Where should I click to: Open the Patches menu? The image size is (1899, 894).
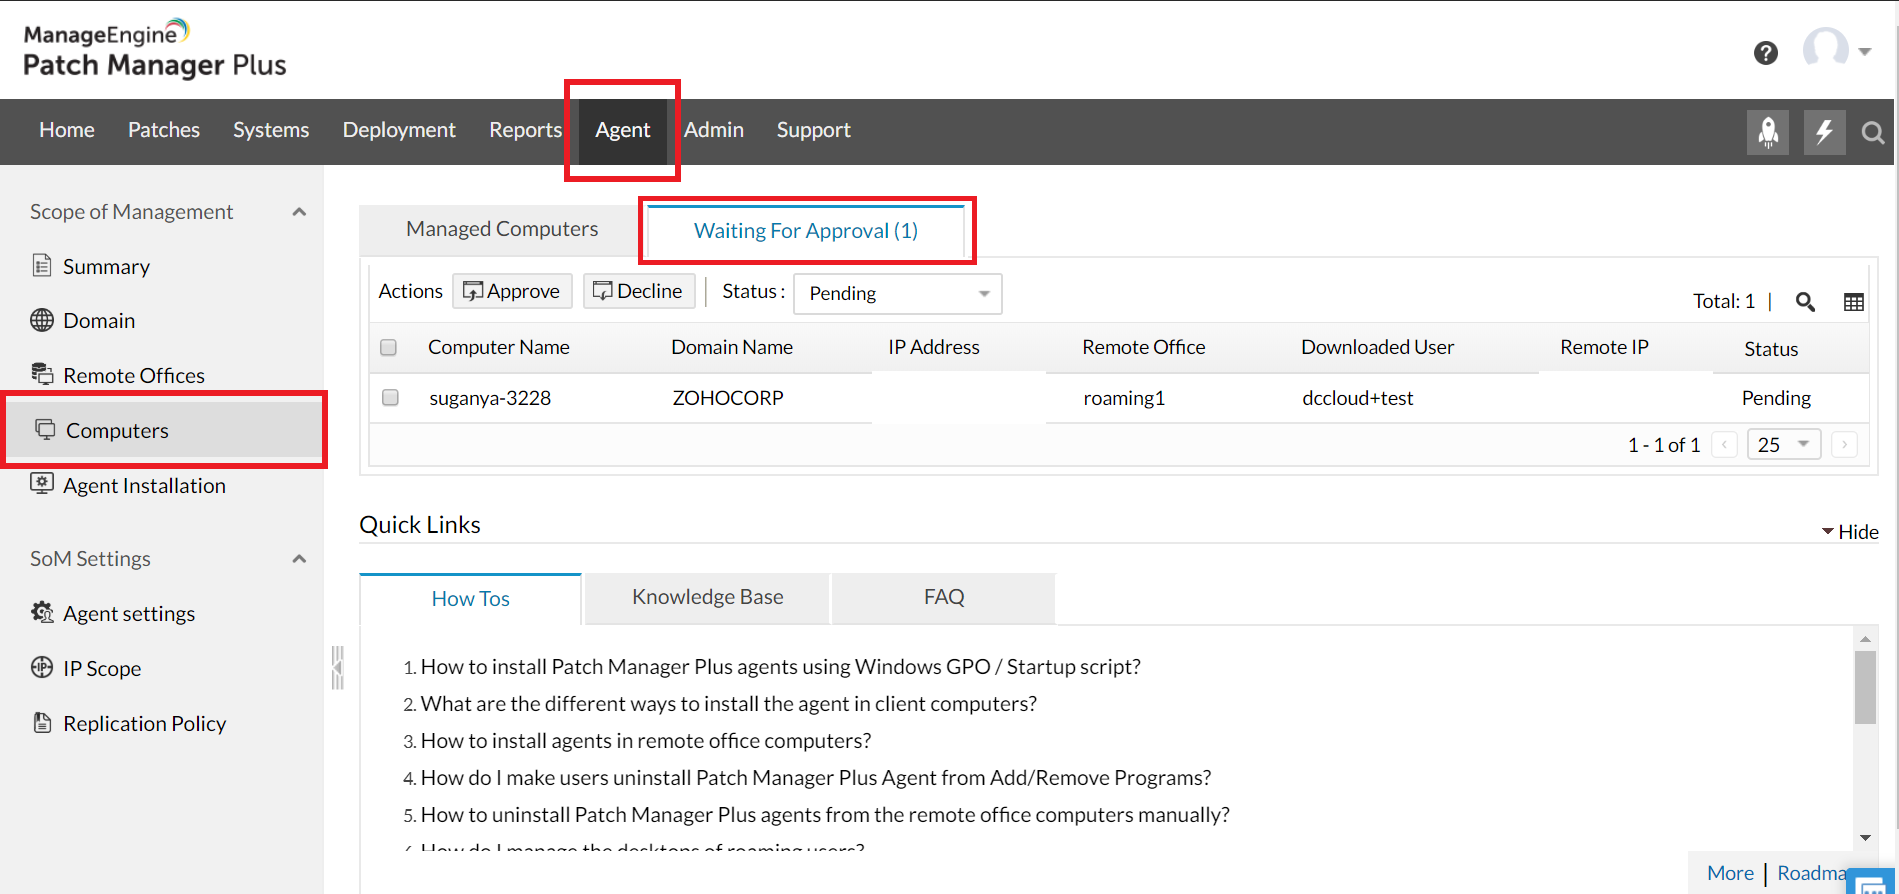coord(164,130)
